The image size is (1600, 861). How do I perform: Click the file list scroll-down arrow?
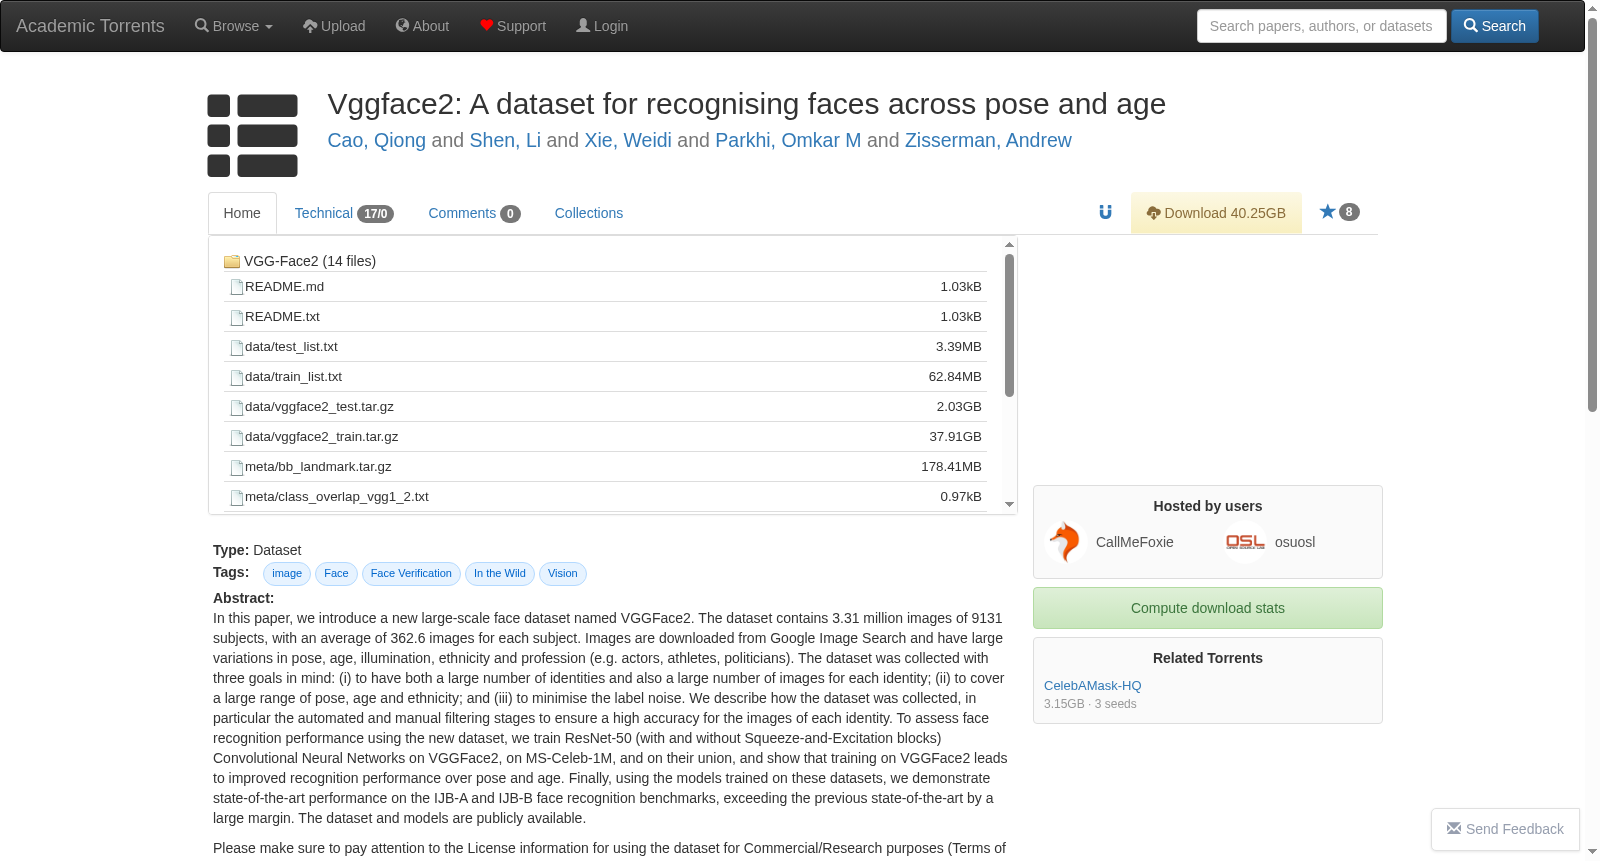1010,505
